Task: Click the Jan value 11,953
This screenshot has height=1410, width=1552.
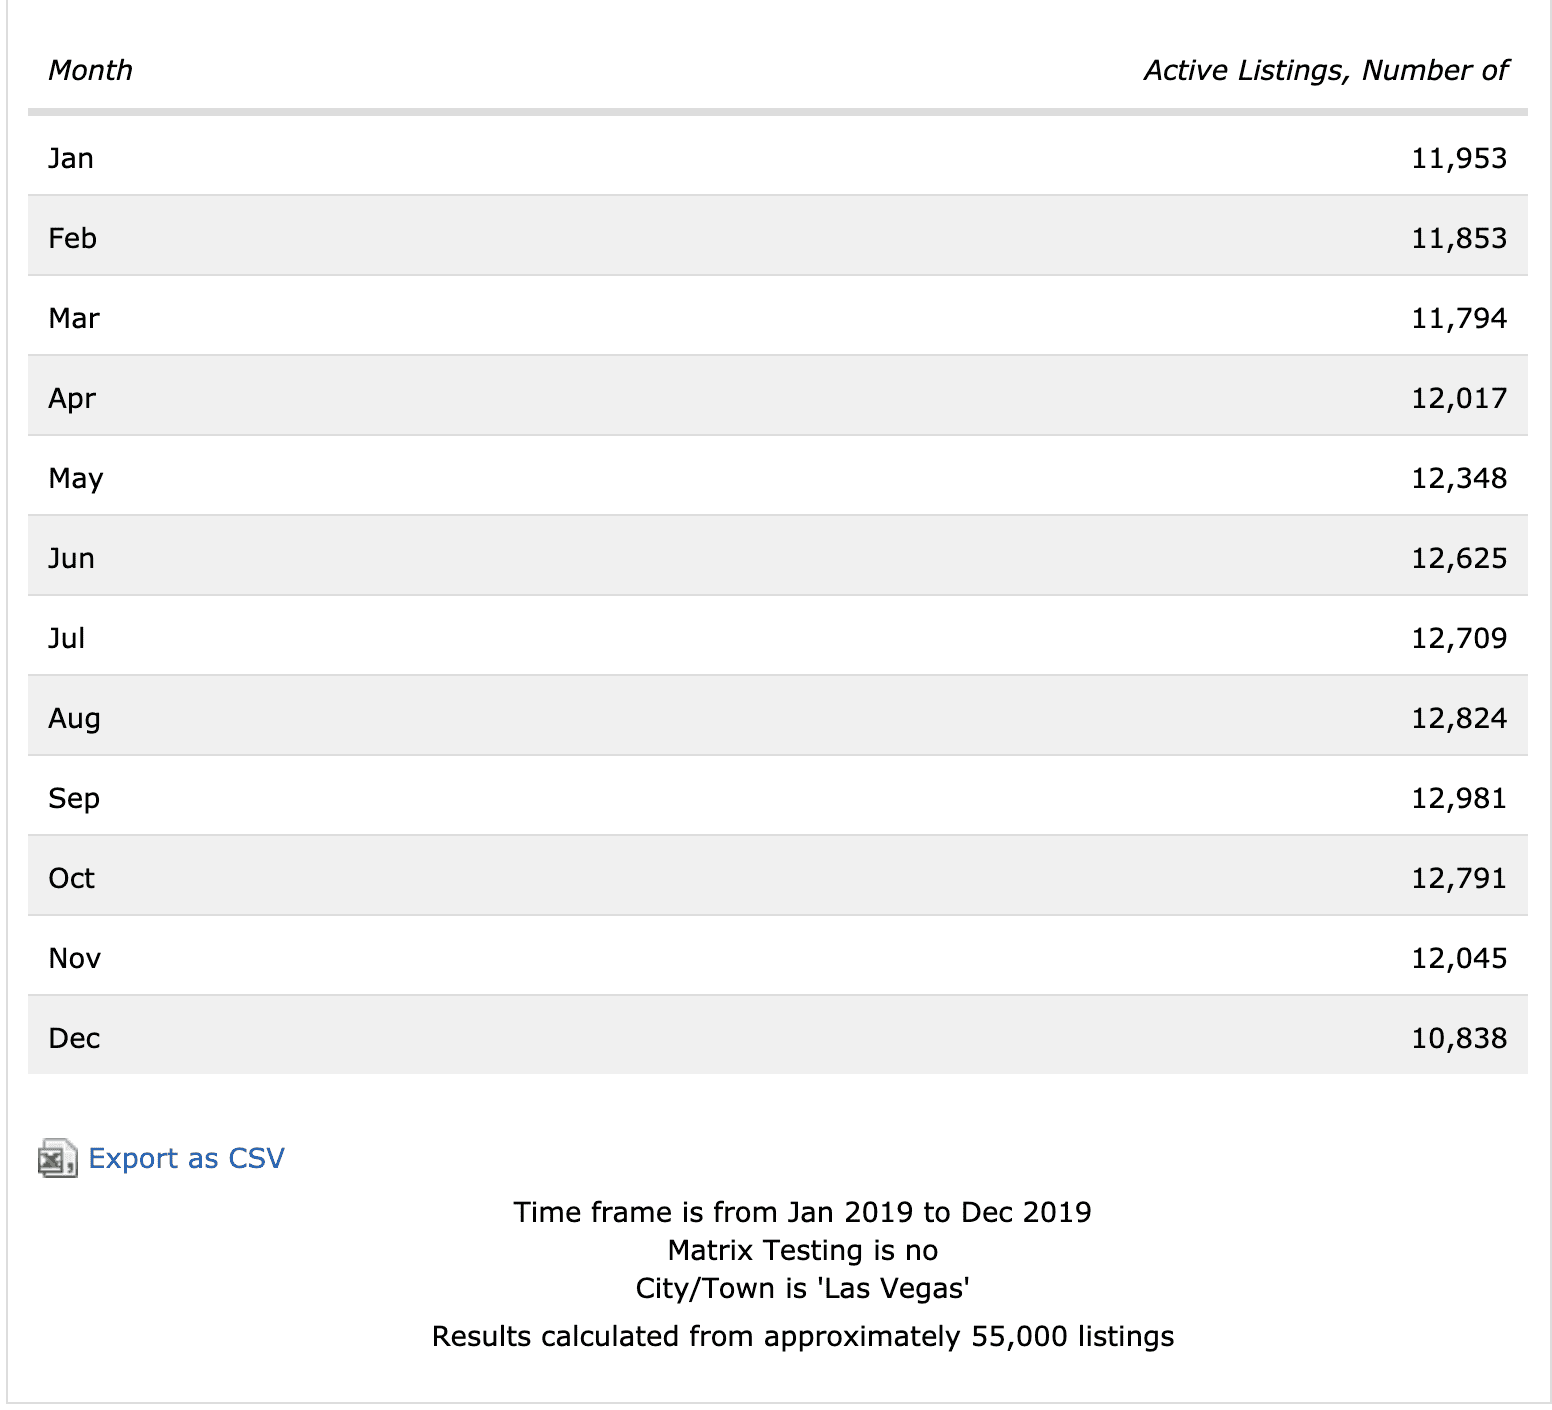Action: pyautogui.click(x=1458, y=158)
